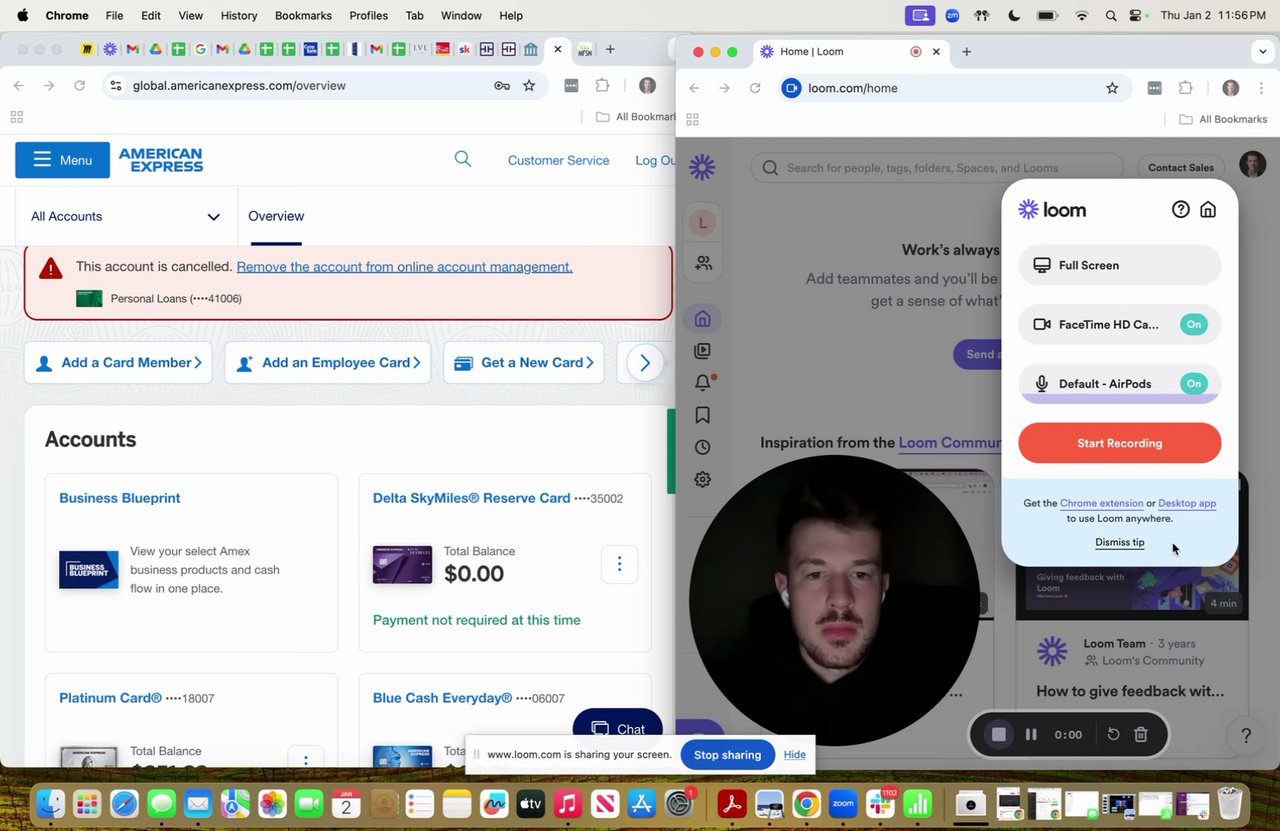Click the Amex search magnifier icon

[462, 159]
